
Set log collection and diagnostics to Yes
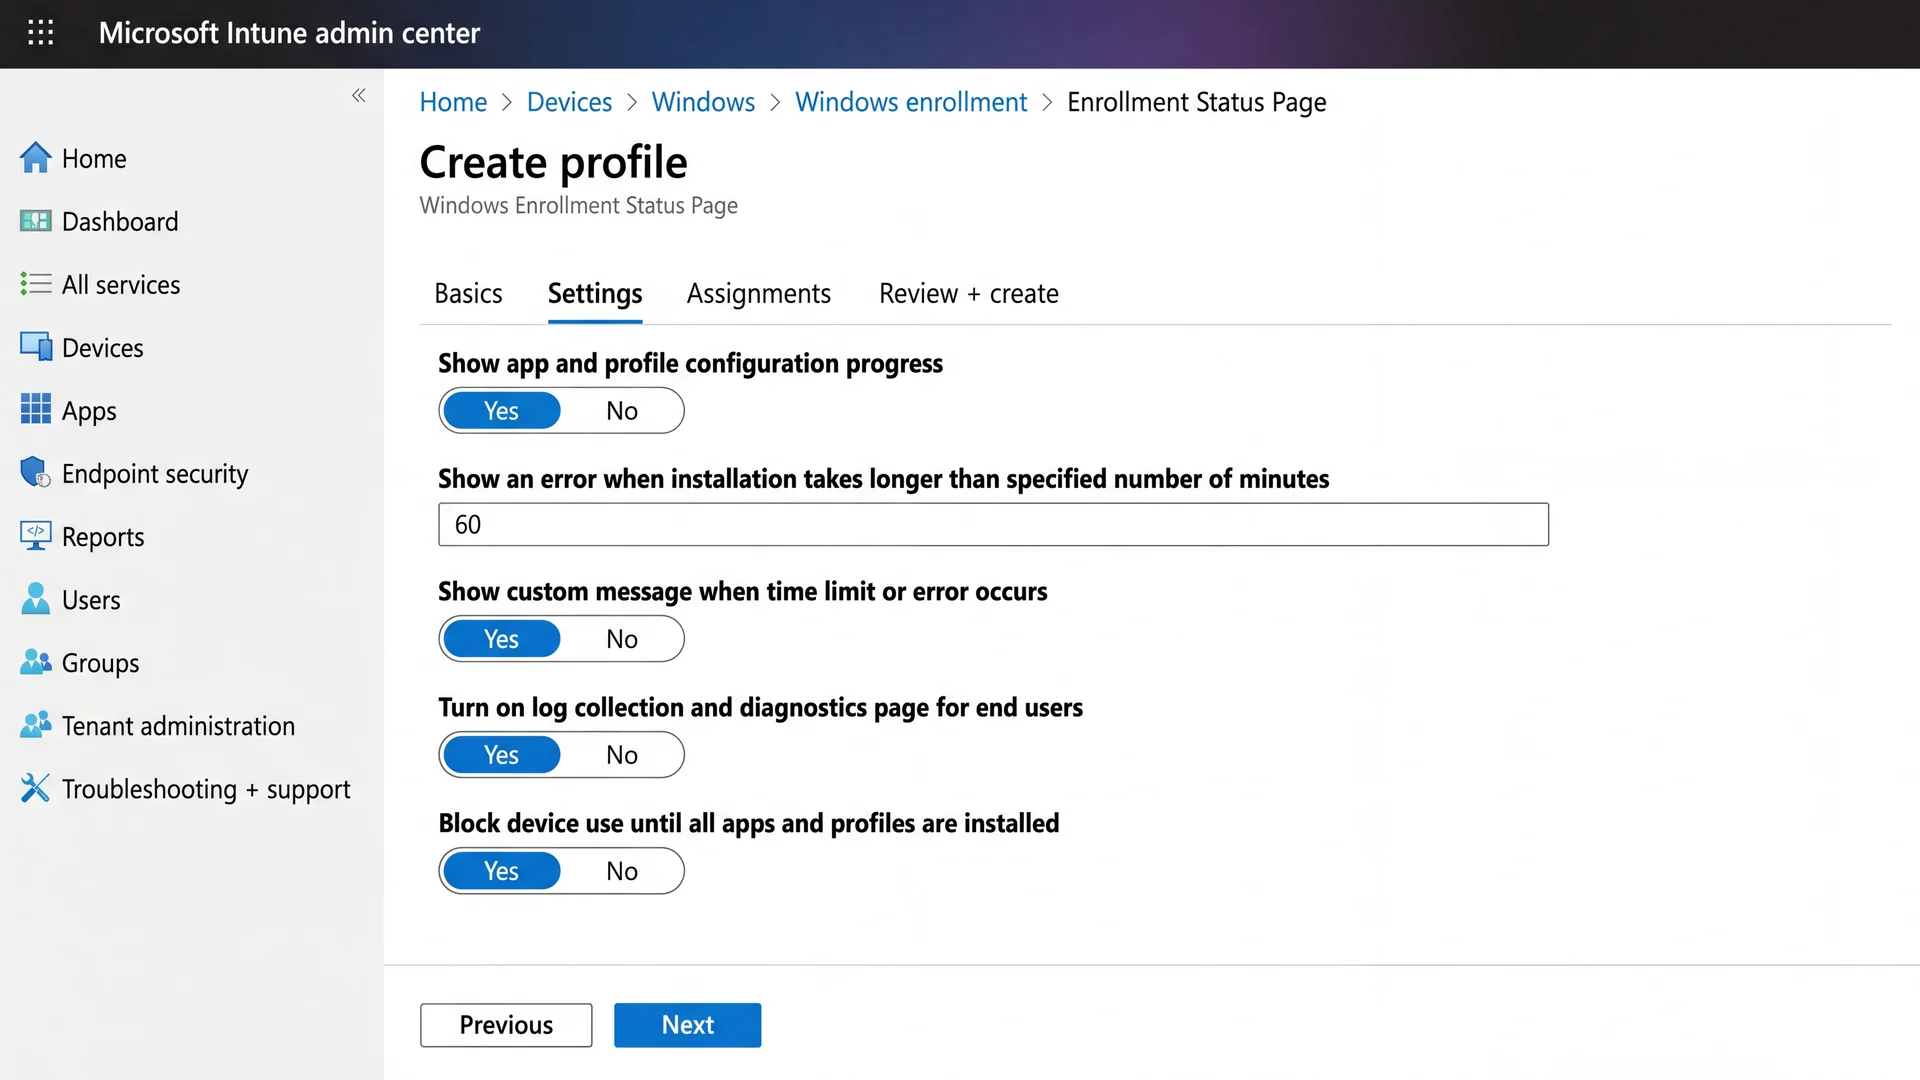pyautogui.click(x=501, y=754)
